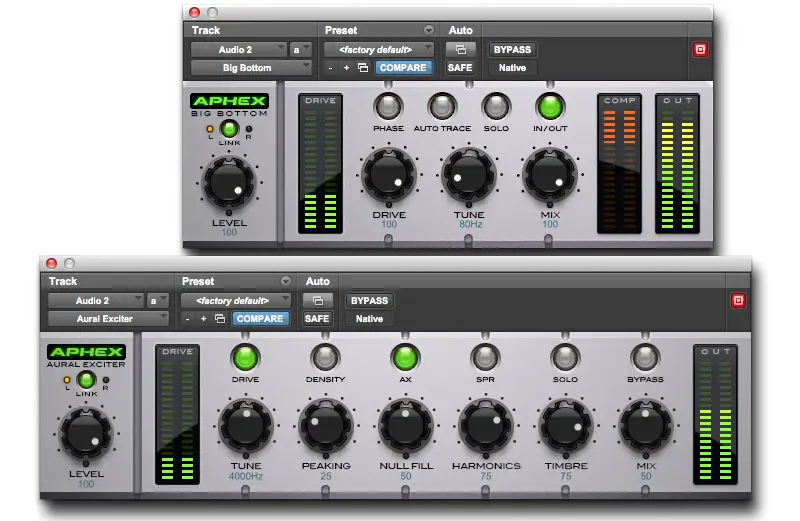The width and height of the screenshot is (800, 521).
Task: Toggle Phase button in Big Bottom window
Action: 388,107
